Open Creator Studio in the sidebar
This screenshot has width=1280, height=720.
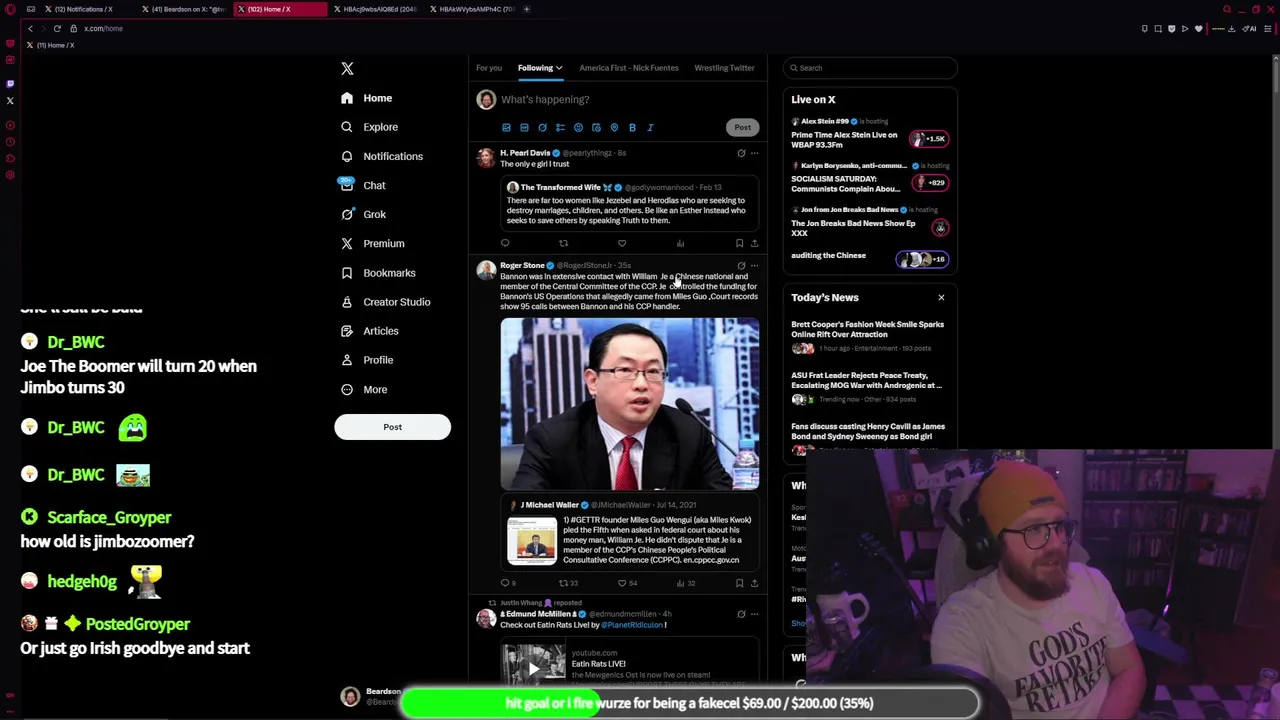(385, 301)
